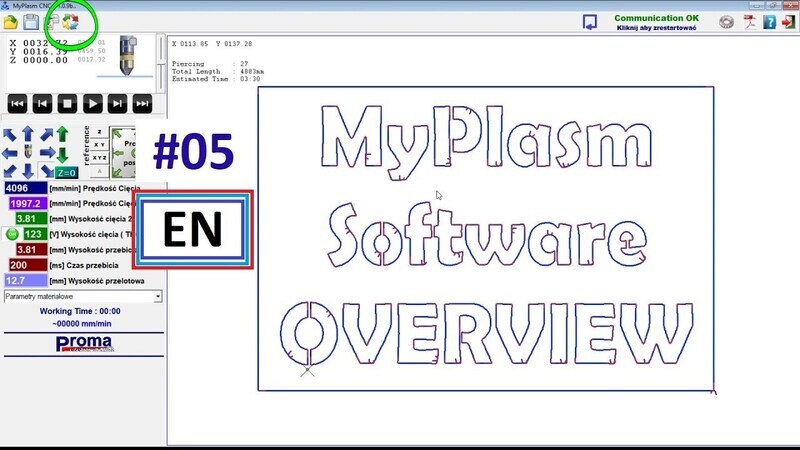Start cutting with the play button
Viewport: 800px width, 450px height.
[92, 104]
